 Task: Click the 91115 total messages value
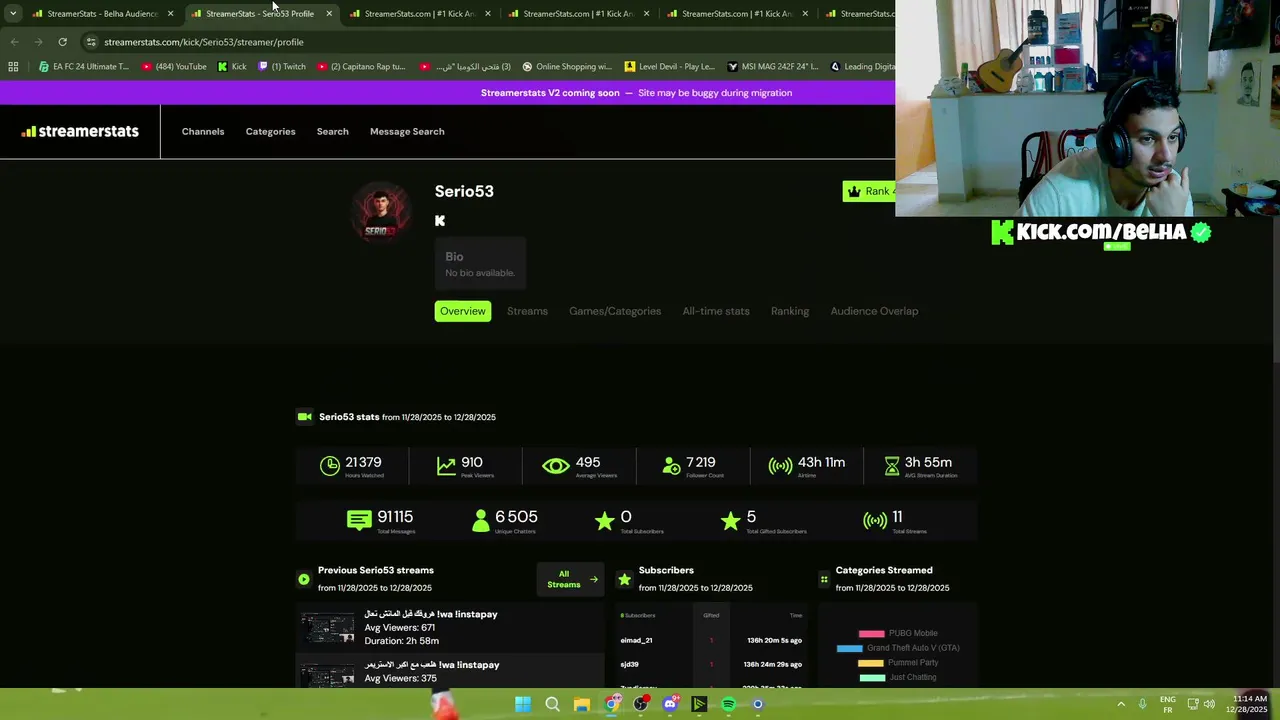tap(395, 517)
